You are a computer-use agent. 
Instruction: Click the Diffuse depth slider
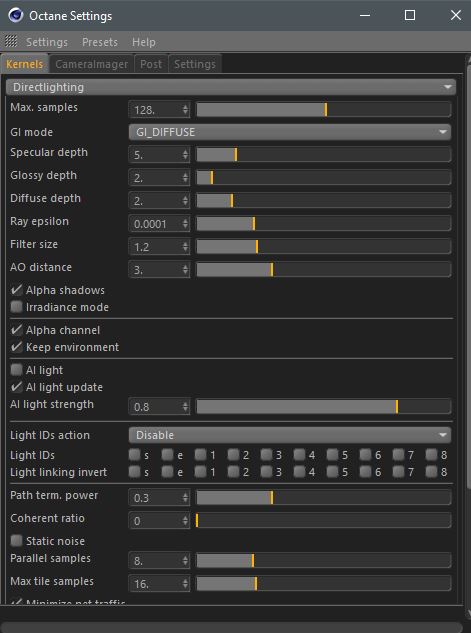(x=324, y=201)
